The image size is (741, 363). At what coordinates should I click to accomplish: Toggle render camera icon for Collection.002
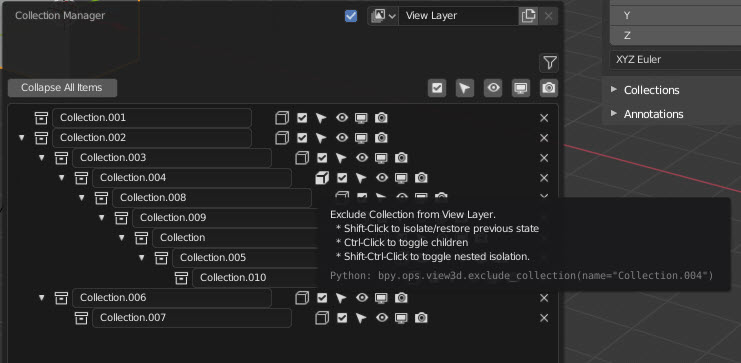click(x=381, y=138)
